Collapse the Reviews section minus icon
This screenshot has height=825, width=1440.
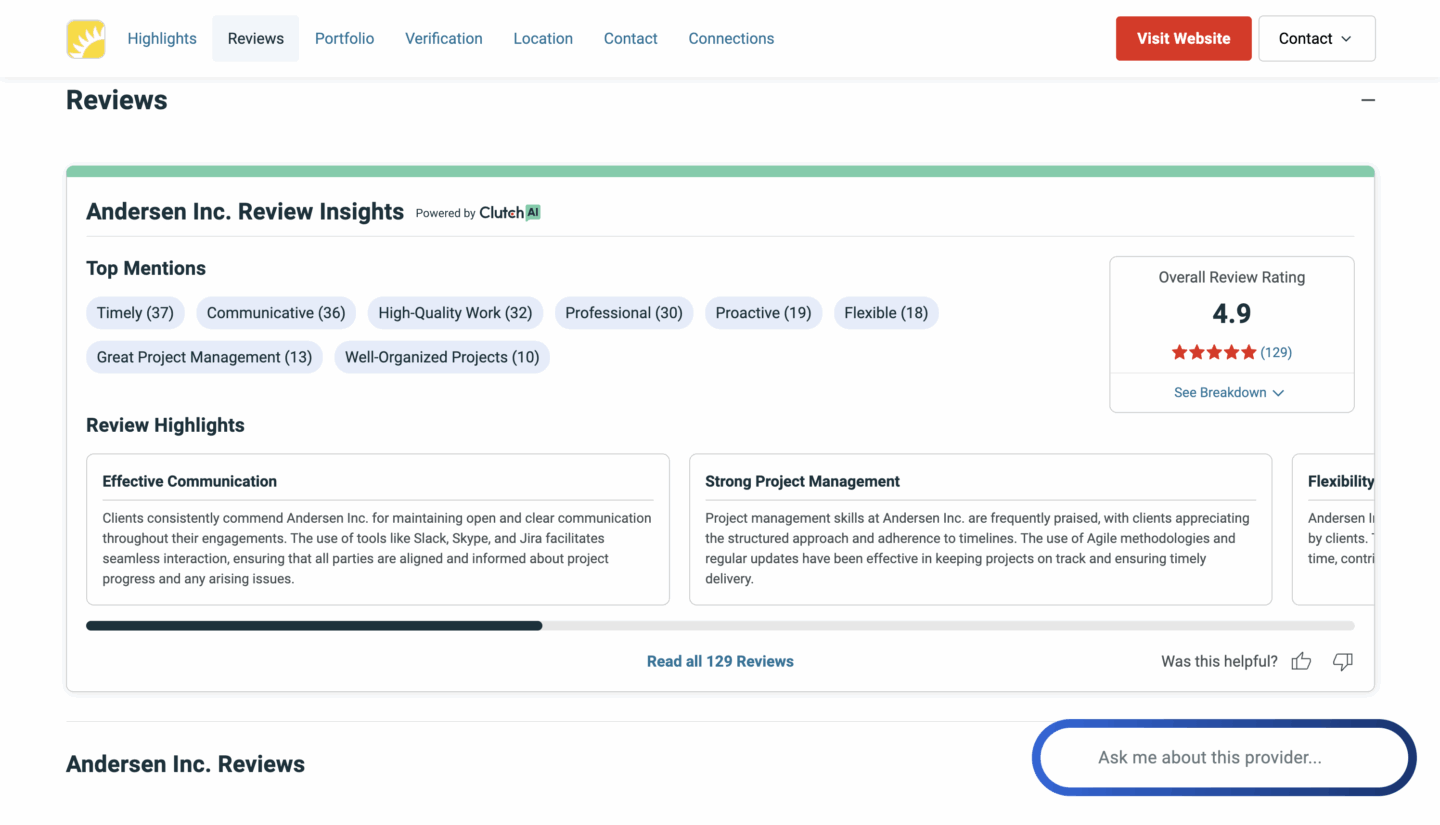(1368, 100)
